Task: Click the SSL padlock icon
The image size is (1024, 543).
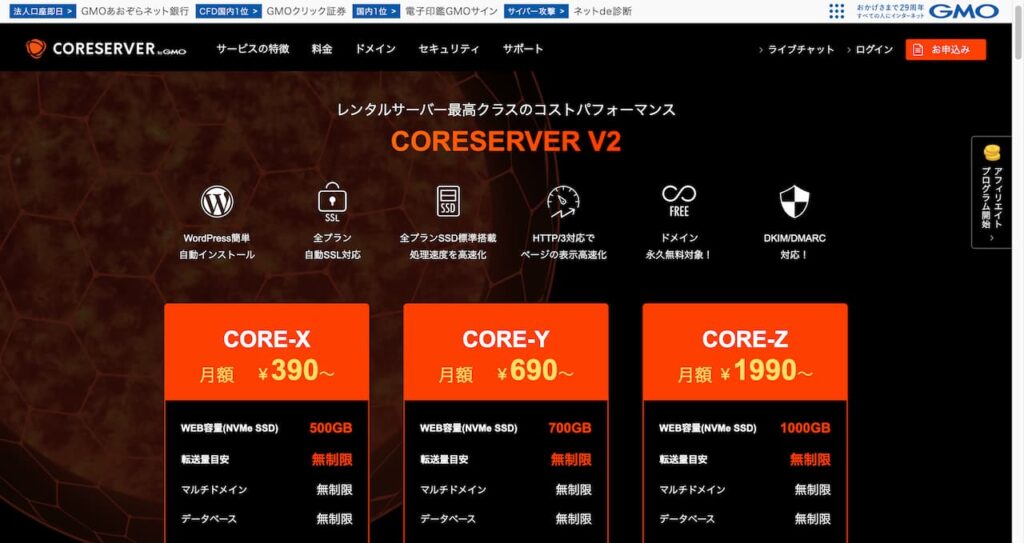Action: (332, 202)
